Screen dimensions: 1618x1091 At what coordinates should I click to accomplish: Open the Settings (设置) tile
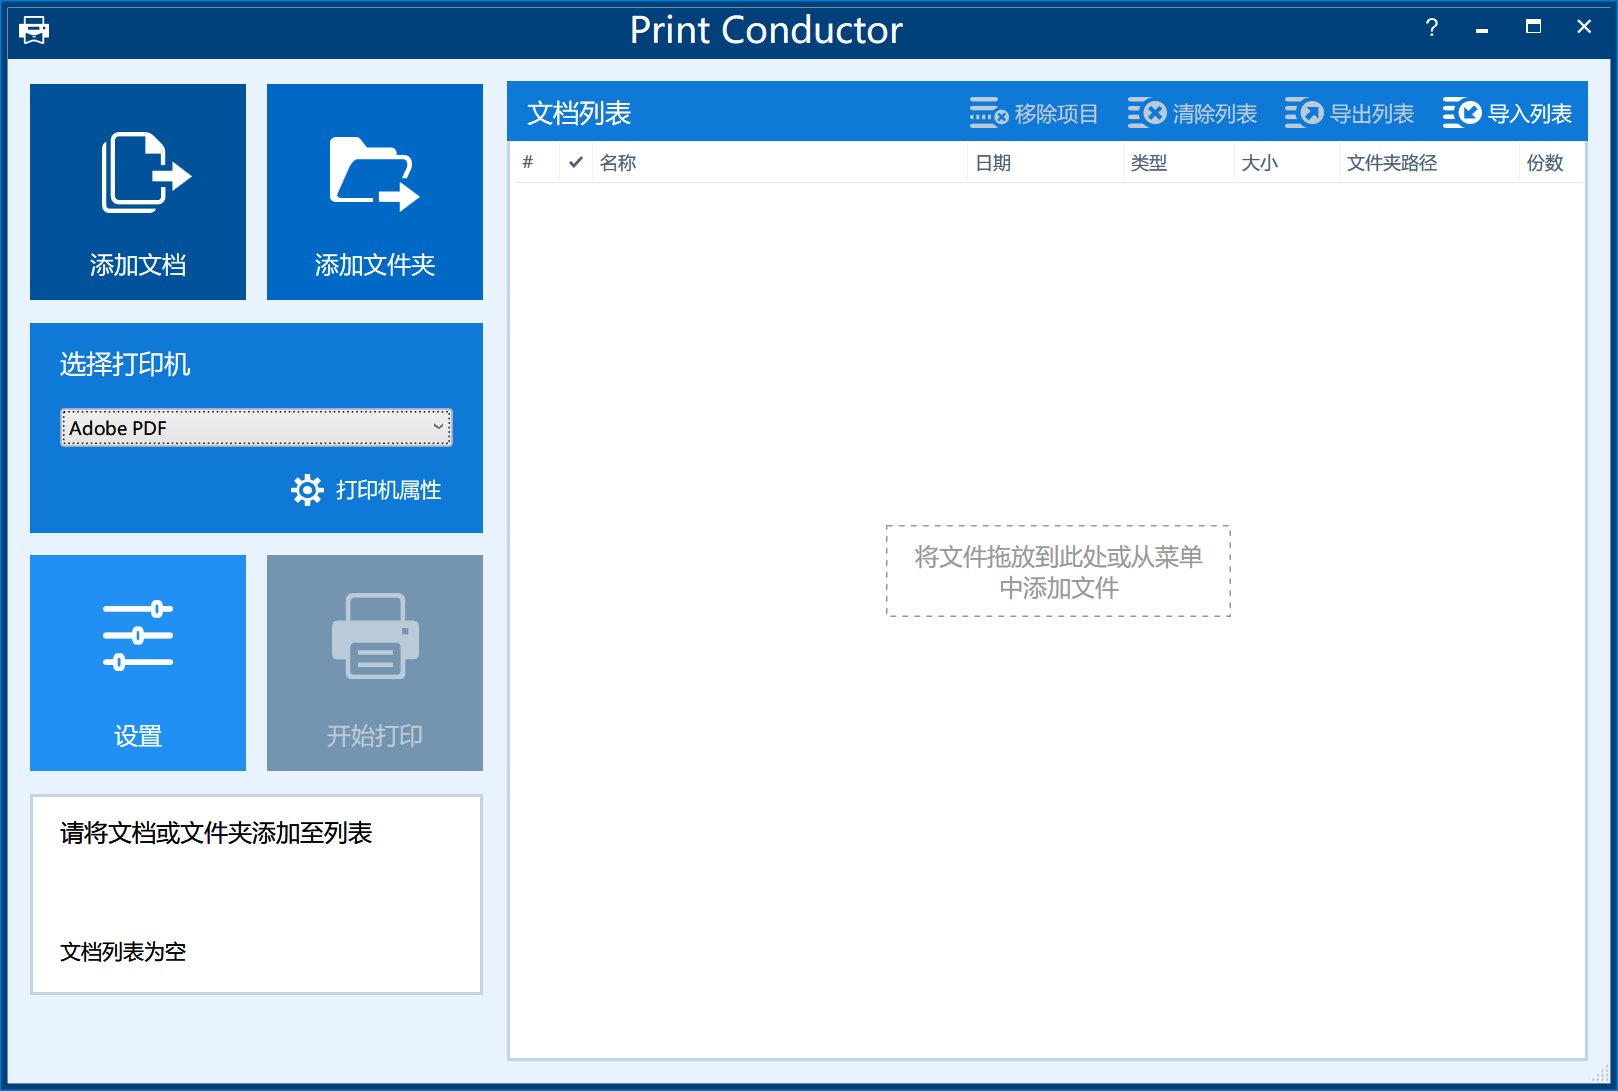138,663
